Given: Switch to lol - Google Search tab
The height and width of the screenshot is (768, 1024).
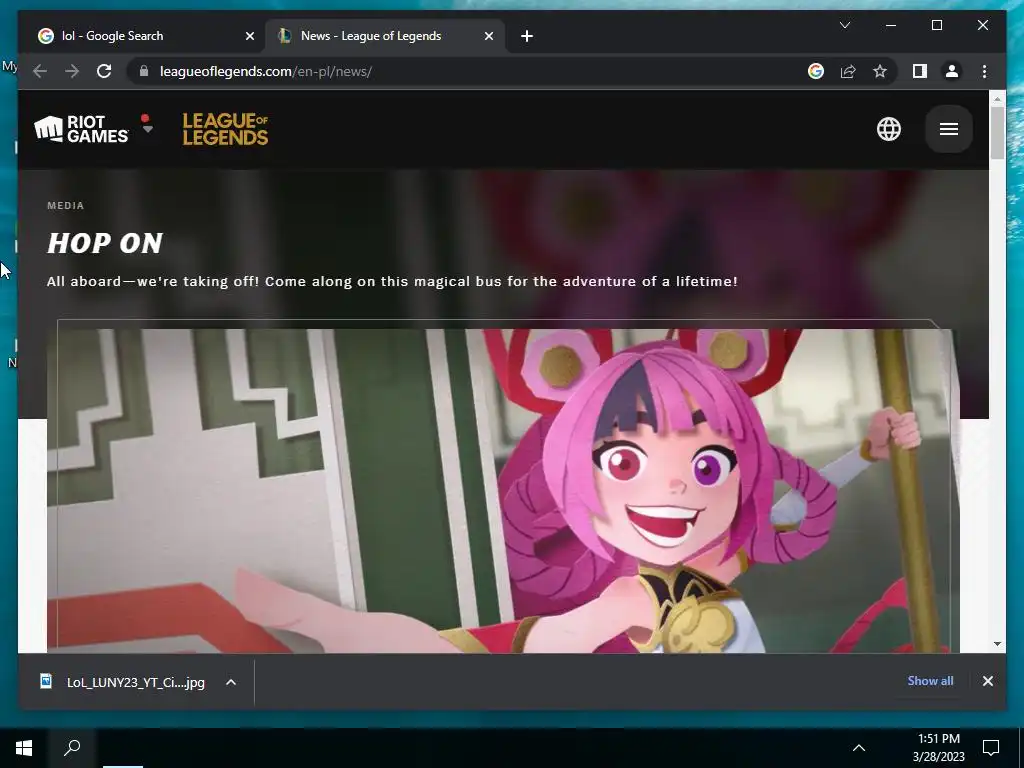Looking at the screenshot, I should pos(145,36).
